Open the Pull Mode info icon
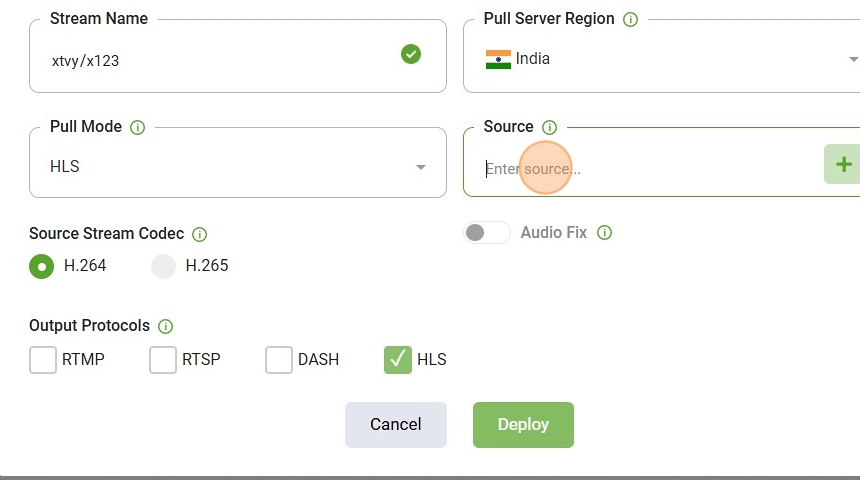 coord(137,128)
